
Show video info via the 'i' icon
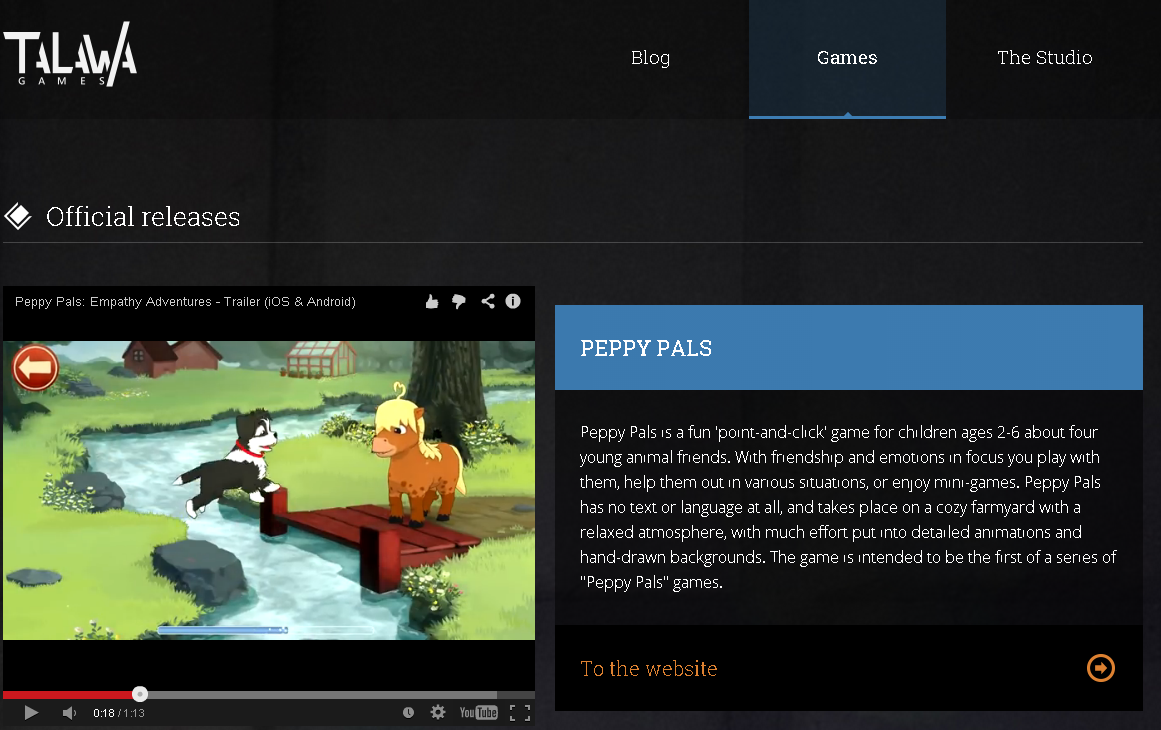(x=513, y=301)
